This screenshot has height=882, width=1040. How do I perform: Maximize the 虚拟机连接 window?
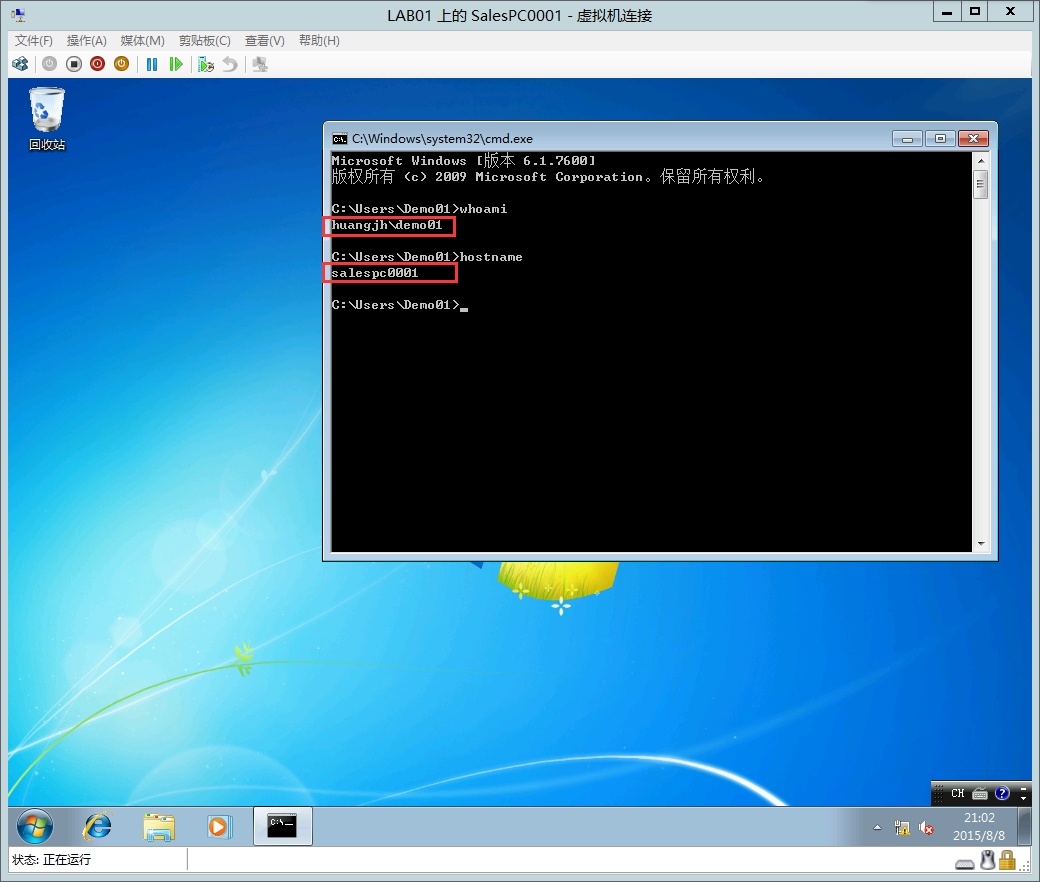click(x=974, y=12)
